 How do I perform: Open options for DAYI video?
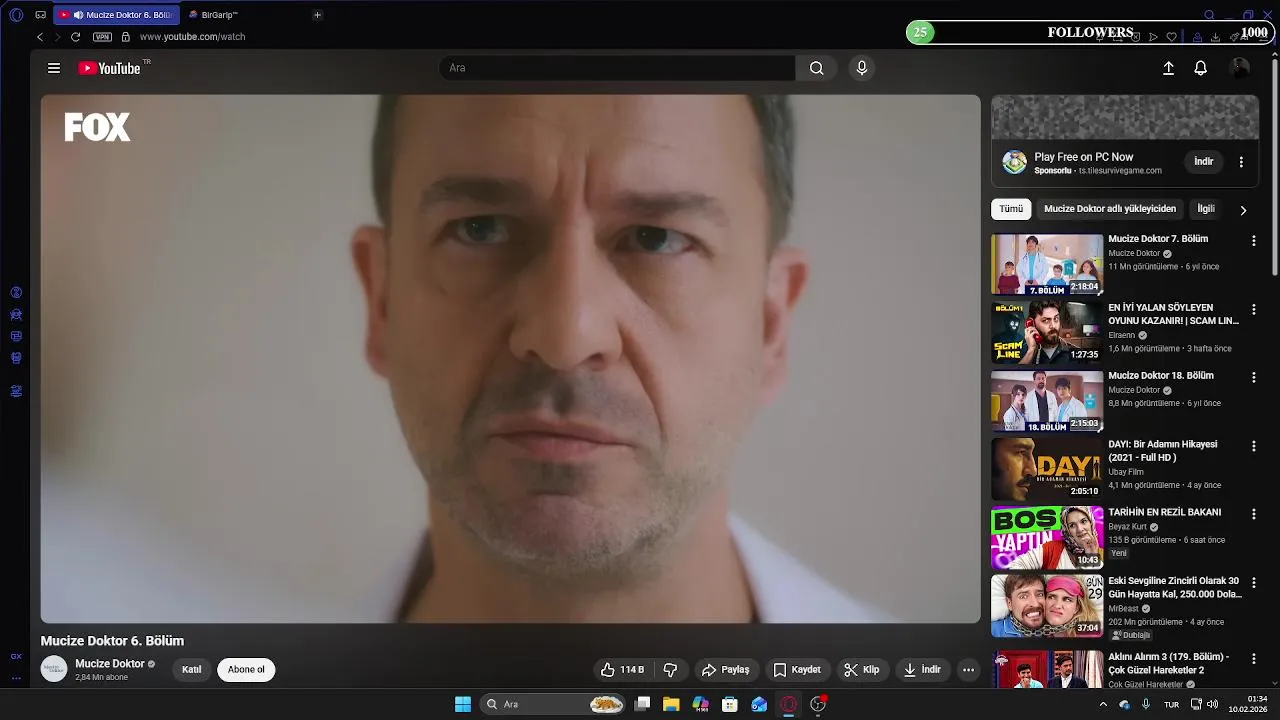pyautogui.click(x=1254, y=446)
